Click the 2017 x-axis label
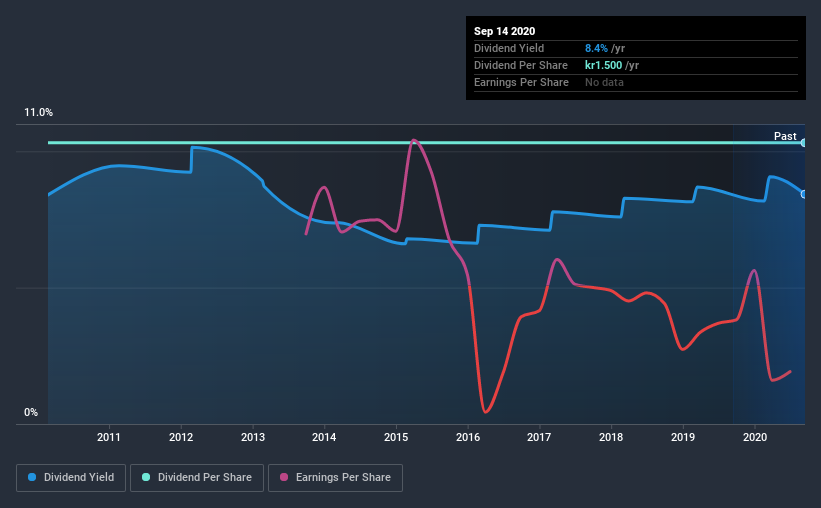 point(539,437)
